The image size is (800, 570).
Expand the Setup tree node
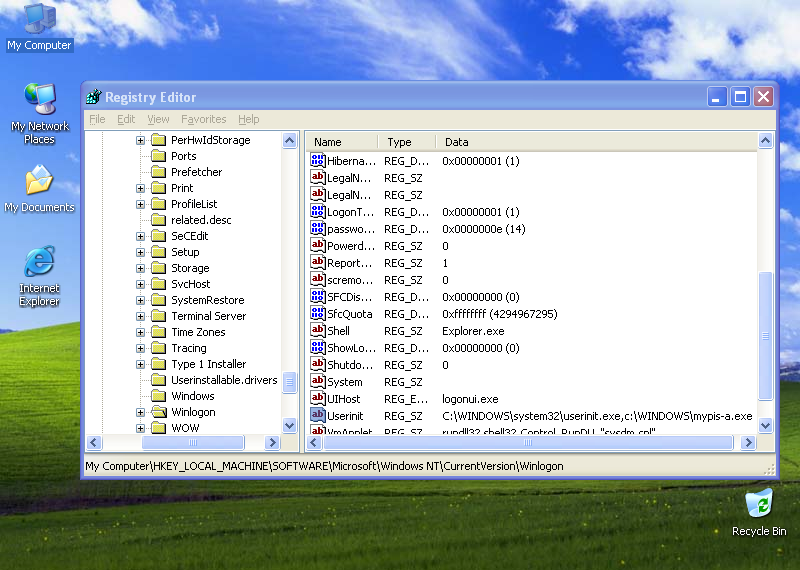140,252
